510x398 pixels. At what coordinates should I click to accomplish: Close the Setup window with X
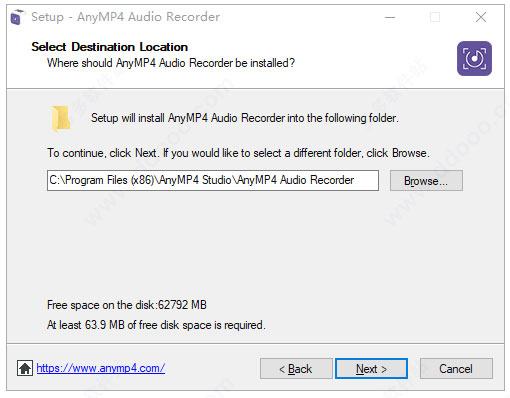pyautogui.click(x=481, y=17)
